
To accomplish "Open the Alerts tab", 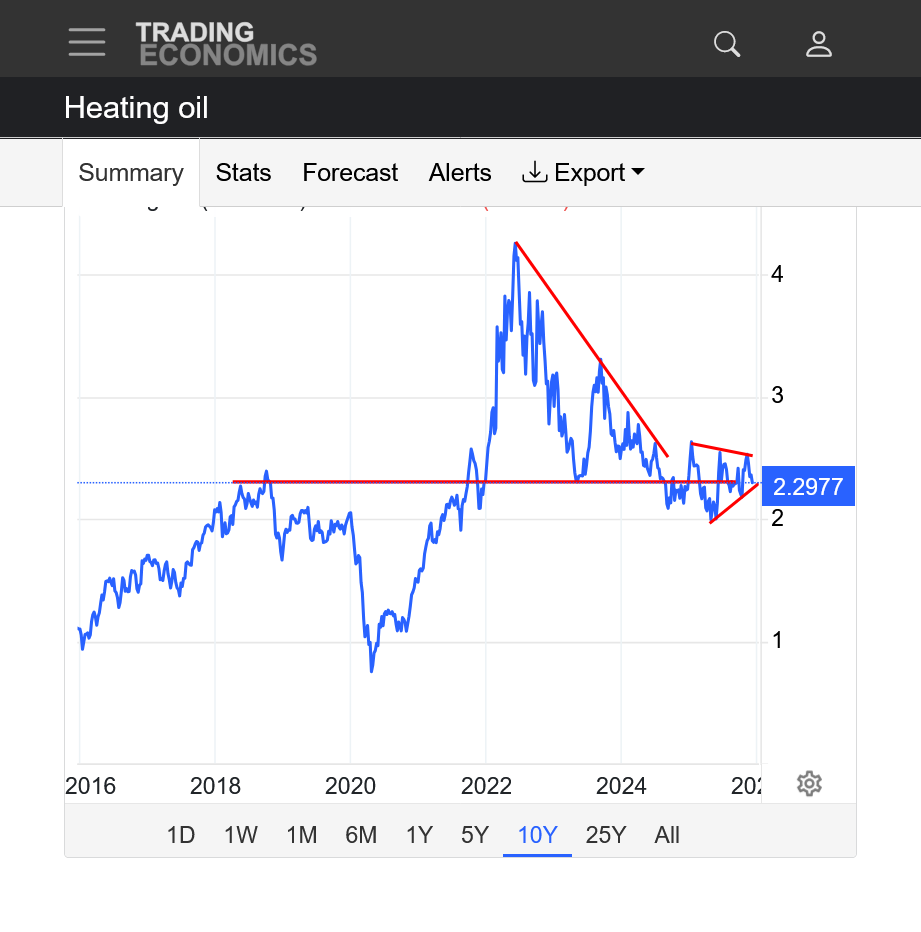I will (x=460, y=173).
